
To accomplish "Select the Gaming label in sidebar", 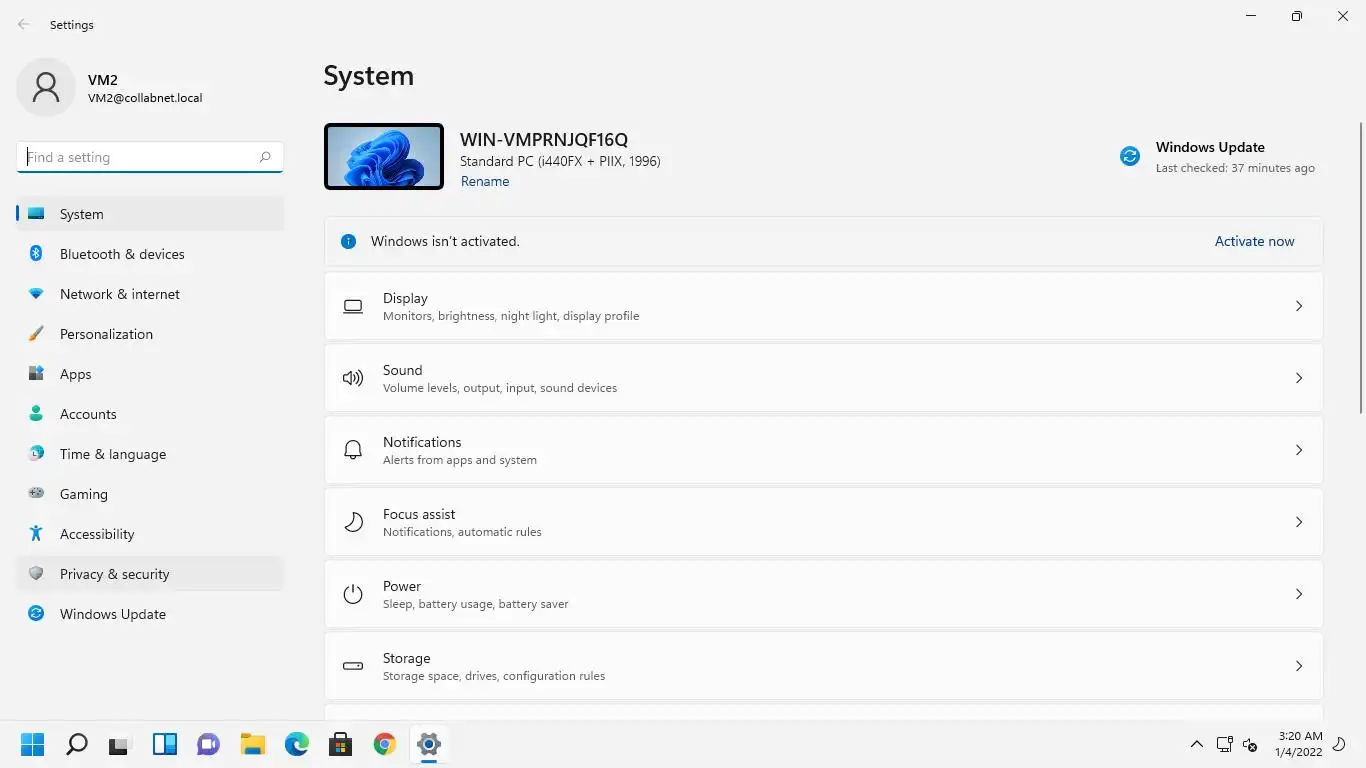I will 84,494.
